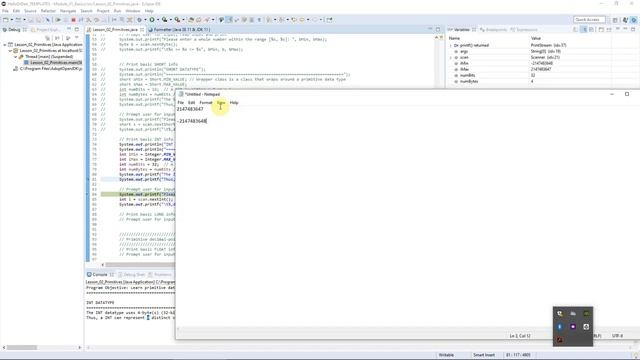Open the Refactor menu in Eclipse
640x360 pixels.
pos(48,11)
